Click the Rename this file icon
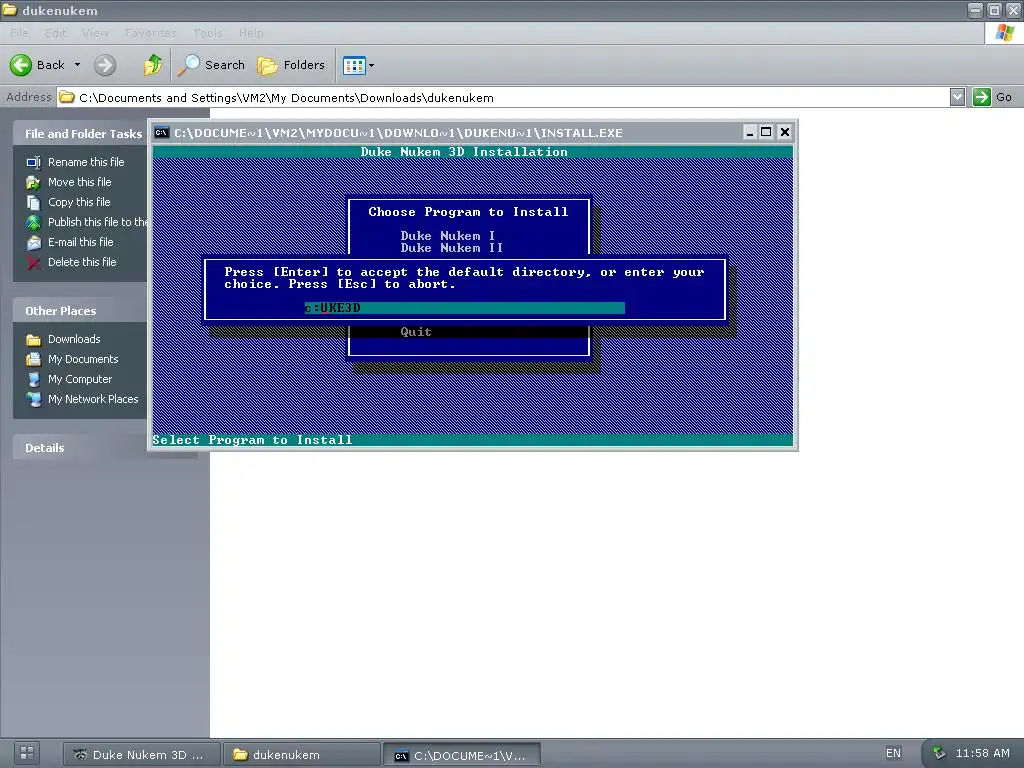The height and width of the screenshot is (768, 1024). (33, 162)
